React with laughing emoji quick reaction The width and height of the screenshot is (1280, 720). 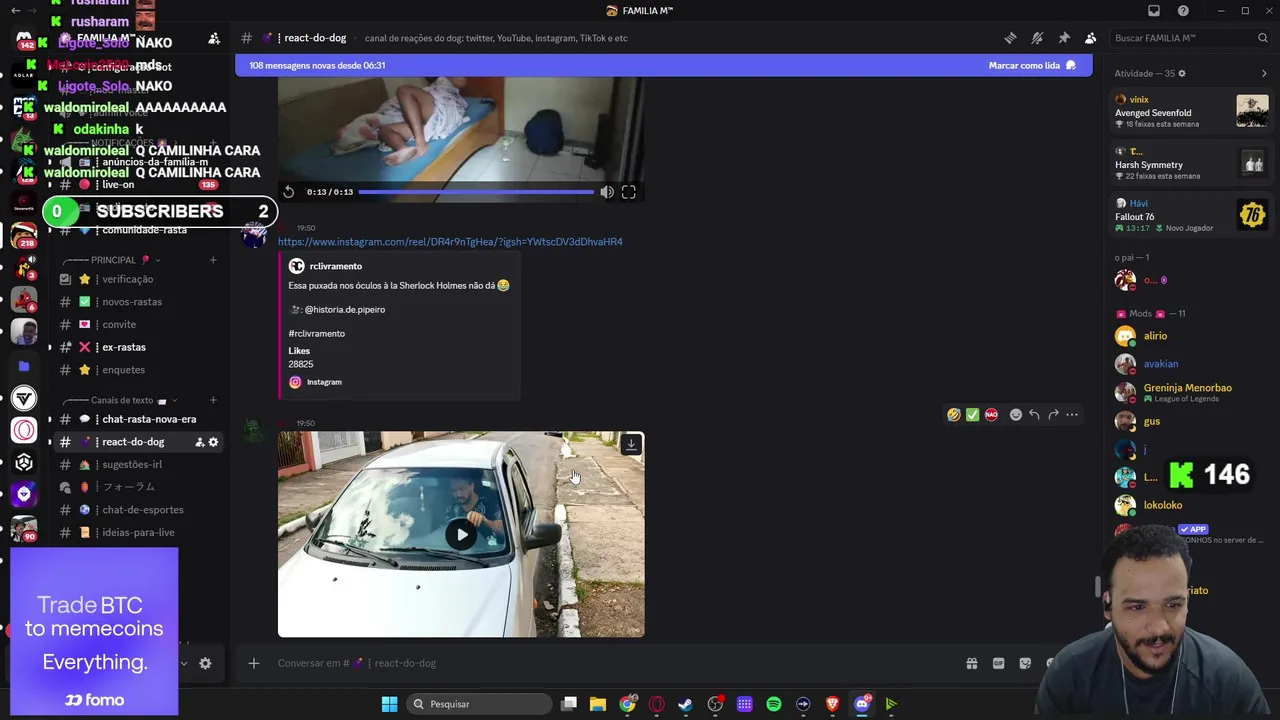coord(954,415)
